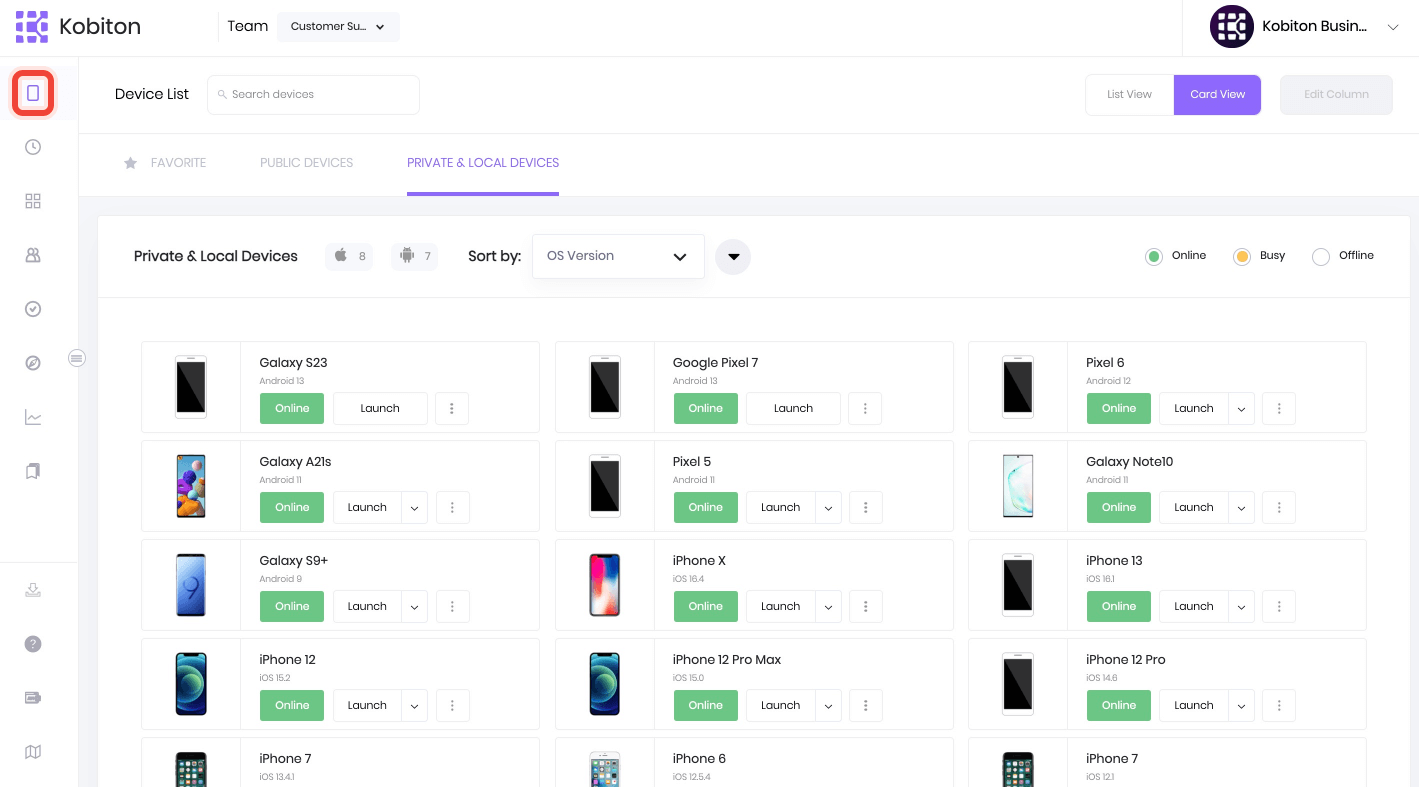Click the Galaxy A21s thumbnail image
The height and width of the screenshot is (787, 1419).
[191, 486]
